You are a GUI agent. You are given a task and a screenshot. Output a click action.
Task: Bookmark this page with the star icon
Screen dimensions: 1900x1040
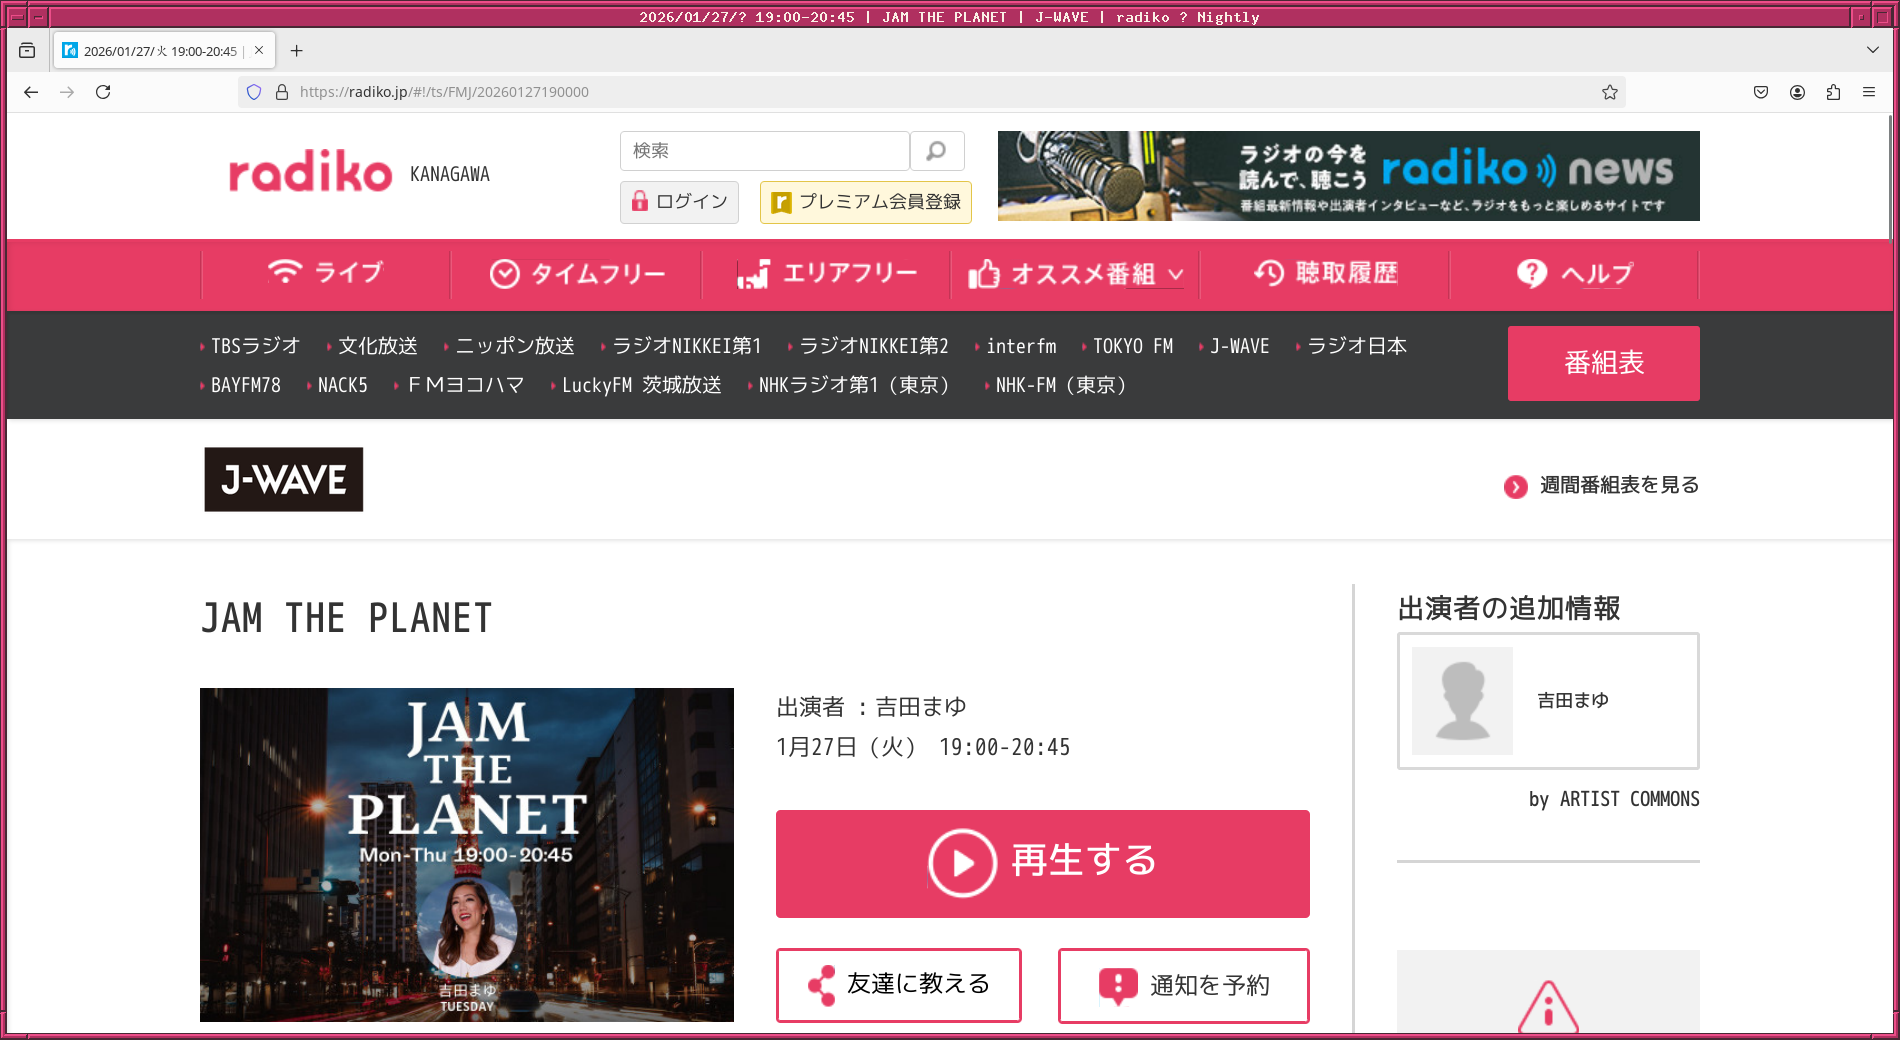tap(1609, 92)
